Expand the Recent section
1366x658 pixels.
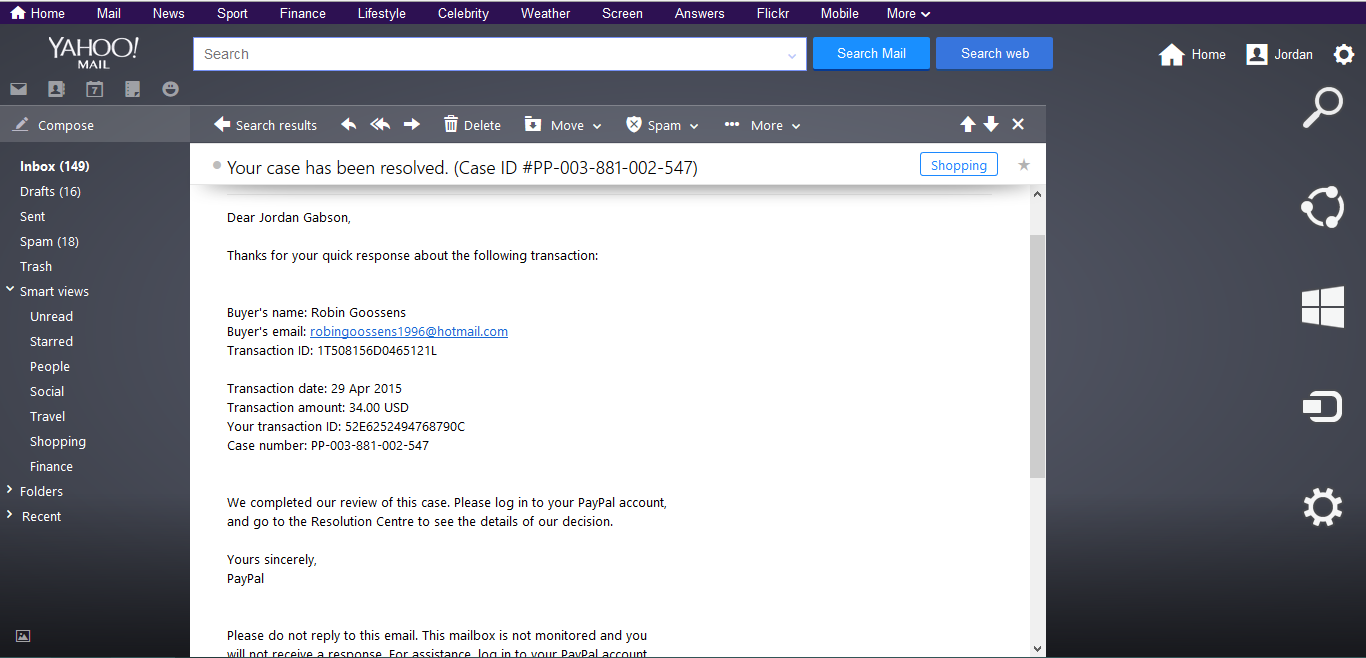9,515
